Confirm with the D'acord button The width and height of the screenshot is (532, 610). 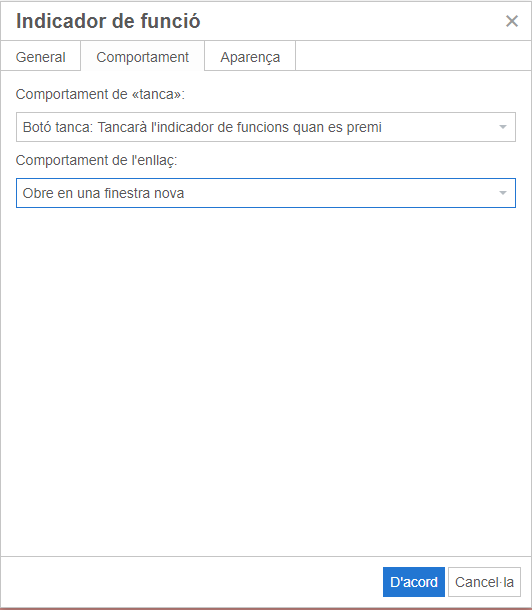tap(413, 582)
